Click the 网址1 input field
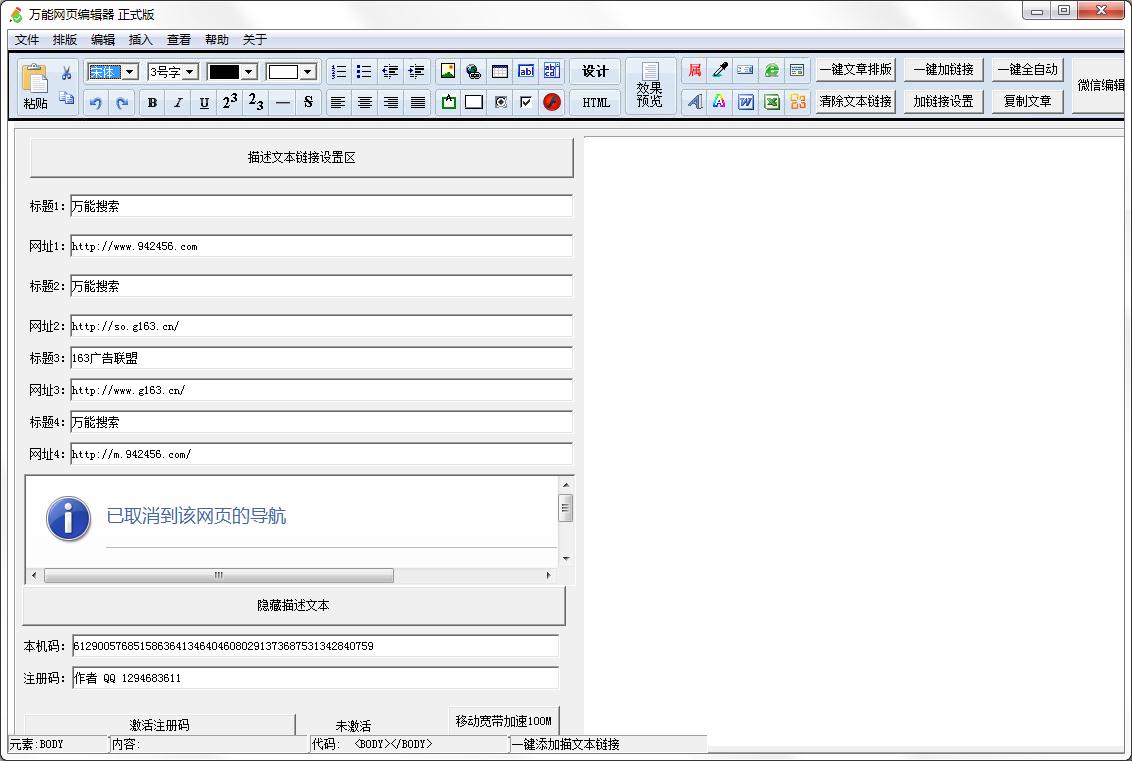Screen dimensions: 1132x761 321,246
